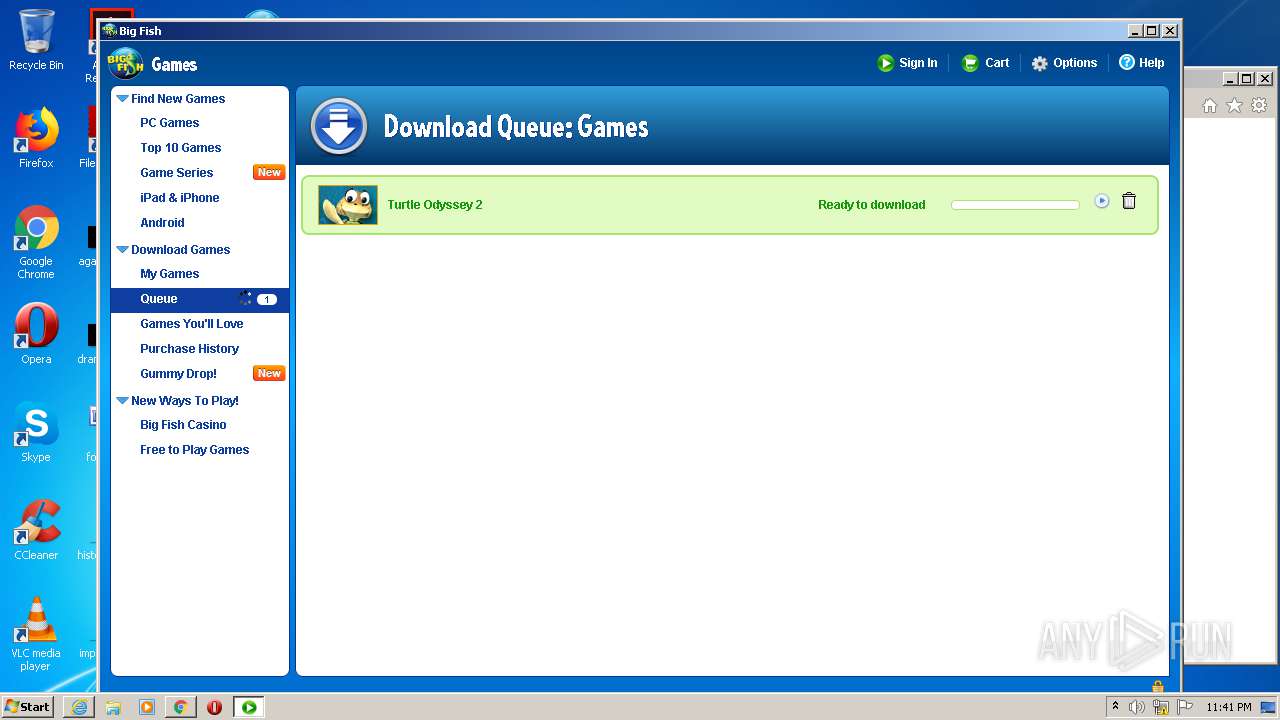Open Free to Play Games

[x=195, y=450]
